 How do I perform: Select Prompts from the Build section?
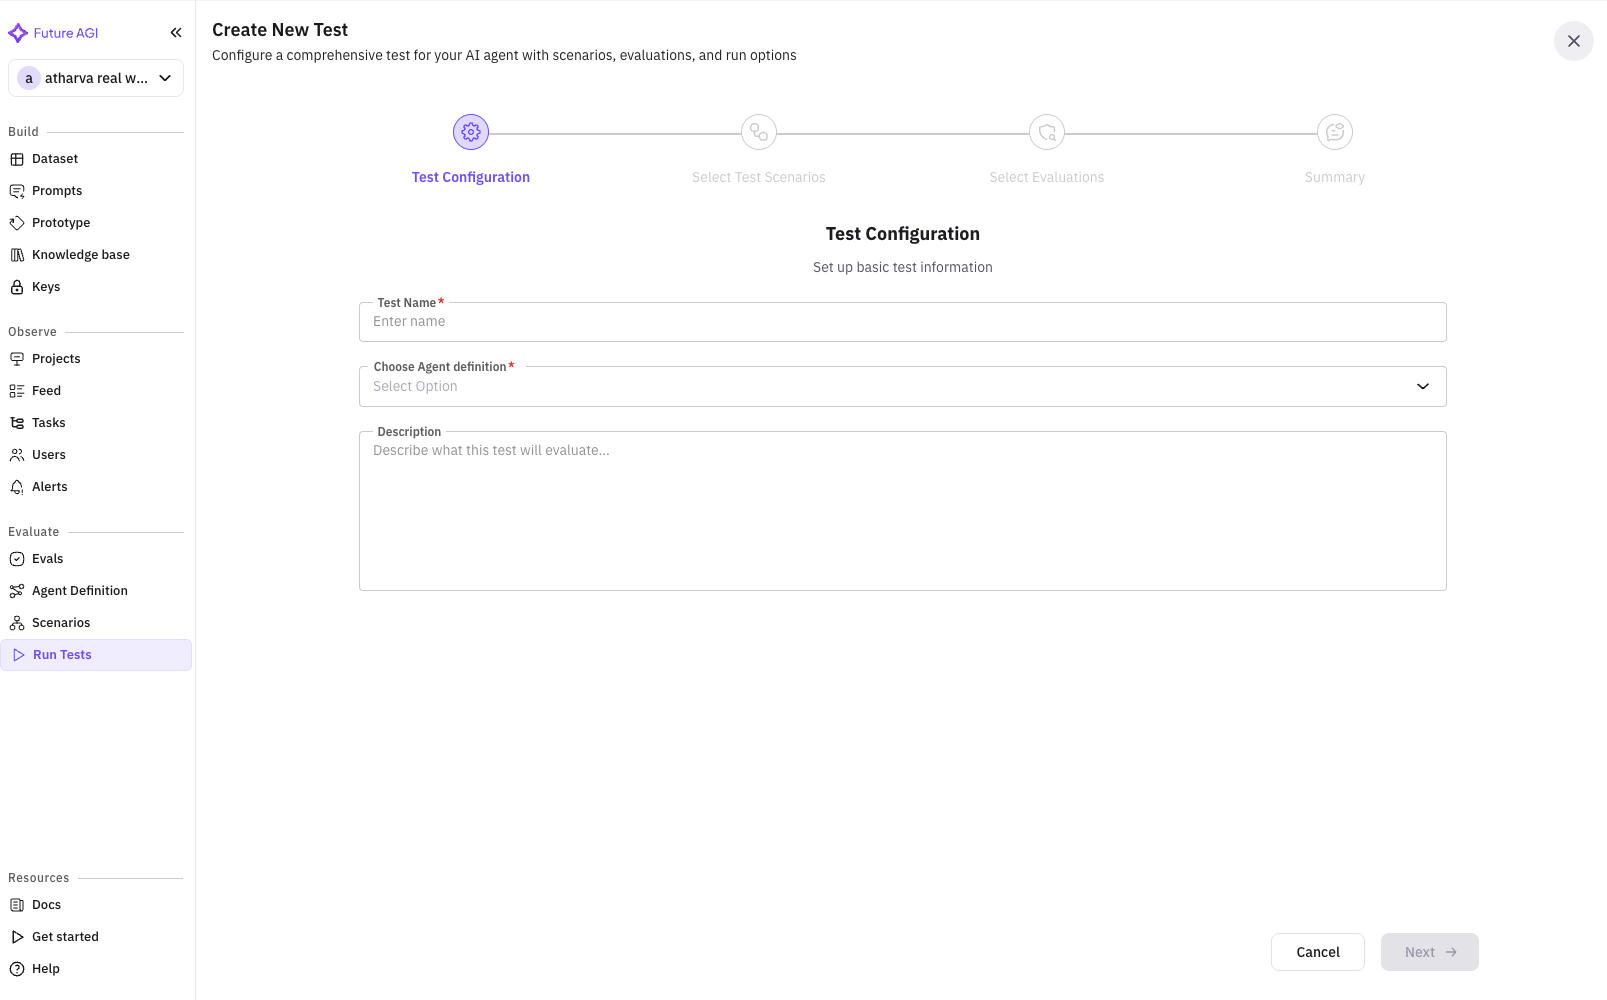(57, 190)
